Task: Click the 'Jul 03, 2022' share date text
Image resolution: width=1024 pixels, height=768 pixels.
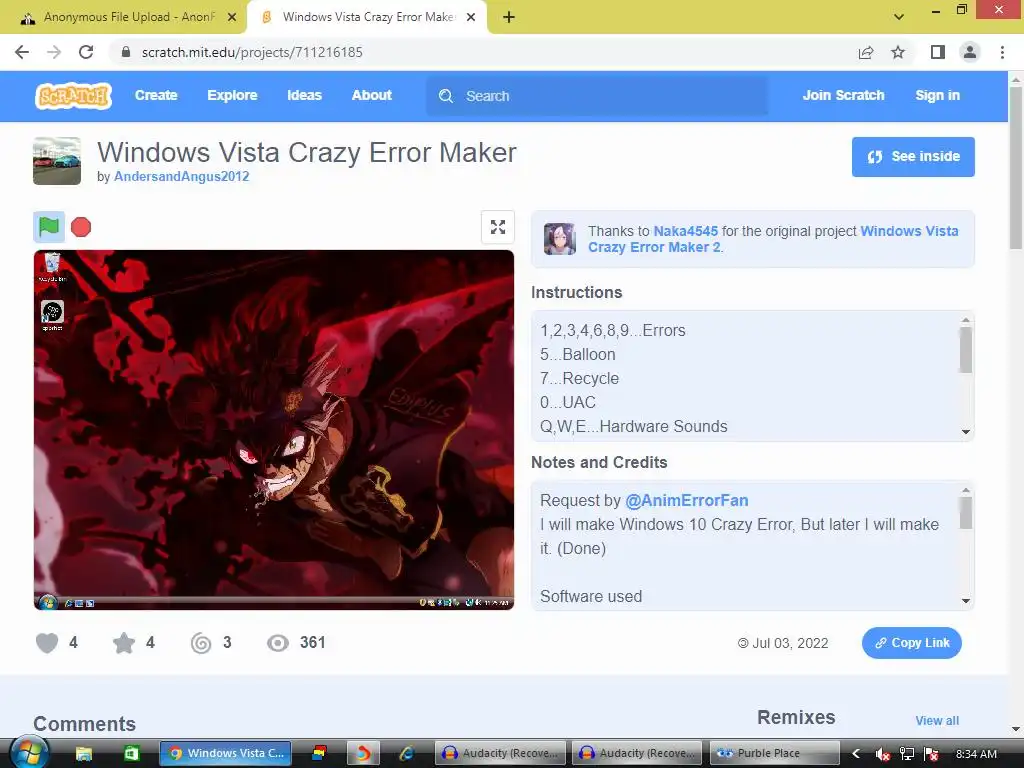Action: pos(790,643)
